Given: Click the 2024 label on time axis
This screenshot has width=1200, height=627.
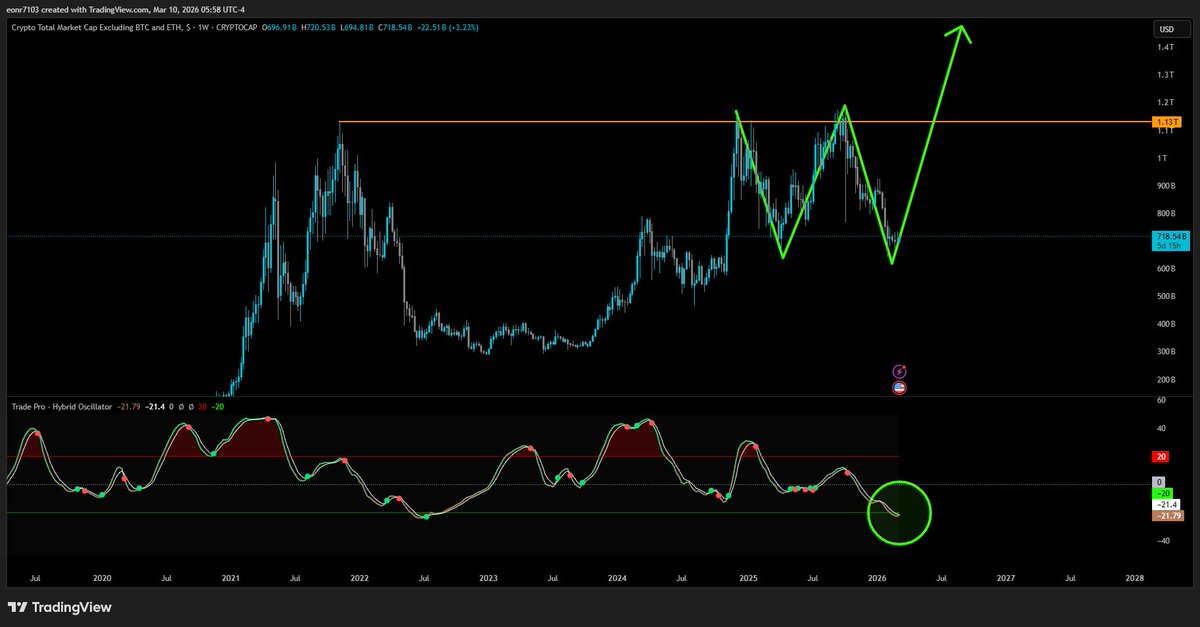Looking at the screenshot, I should [617, 578].
